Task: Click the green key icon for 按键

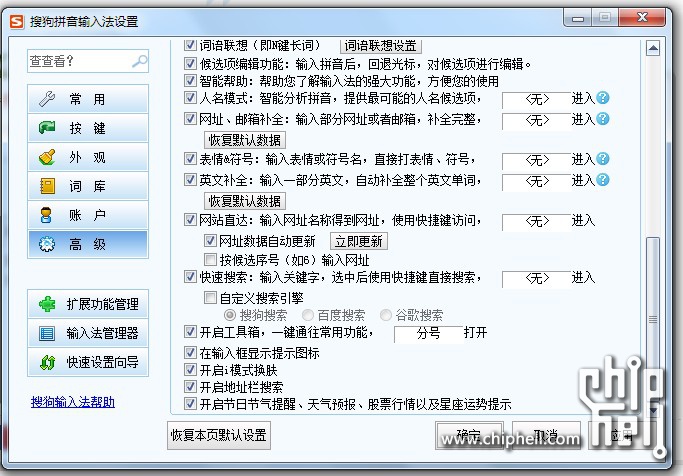Action: [x=47, y=128]
